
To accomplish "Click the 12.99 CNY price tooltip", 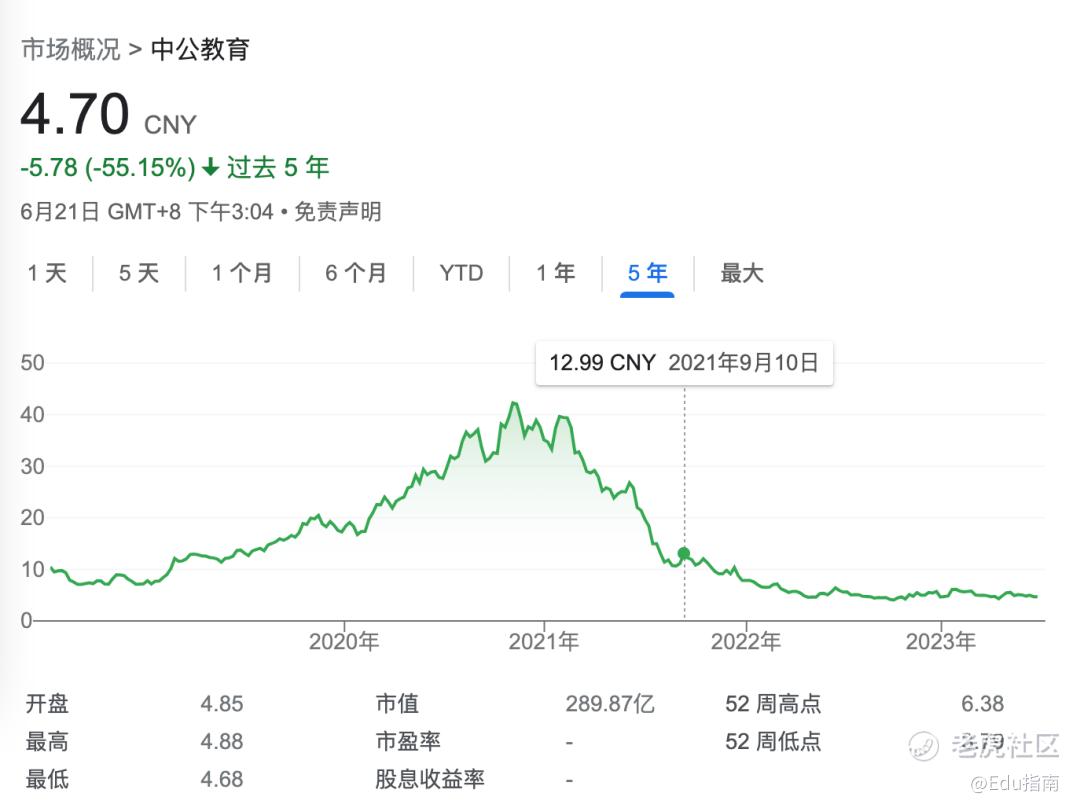I will [684, 362].
